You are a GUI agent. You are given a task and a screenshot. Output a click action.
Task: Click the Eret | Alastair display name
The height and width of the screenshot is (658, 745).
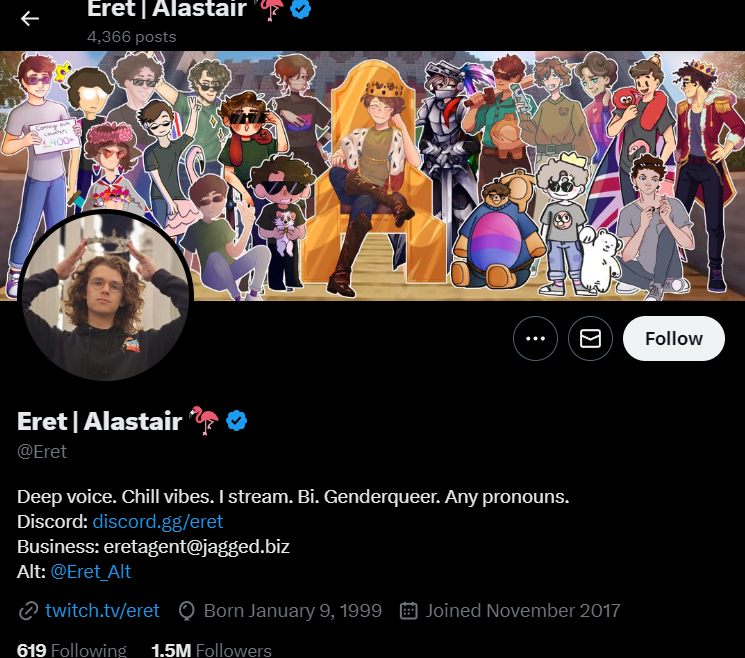click(x=99, y=421)
